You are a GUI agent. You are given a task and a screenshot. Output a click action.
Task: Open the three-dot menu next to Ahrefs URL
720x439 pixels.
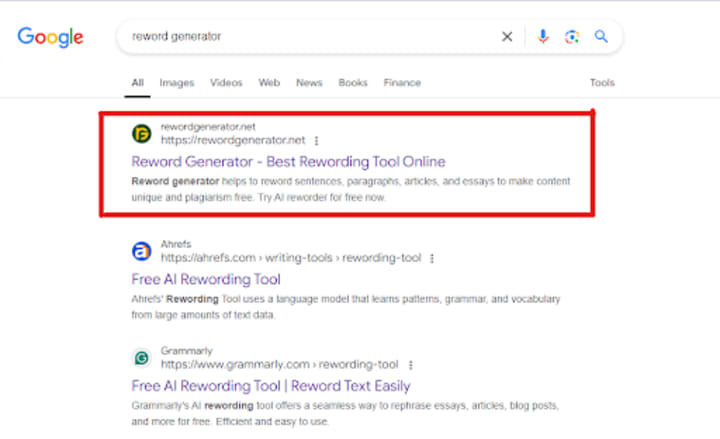point(432,258)
